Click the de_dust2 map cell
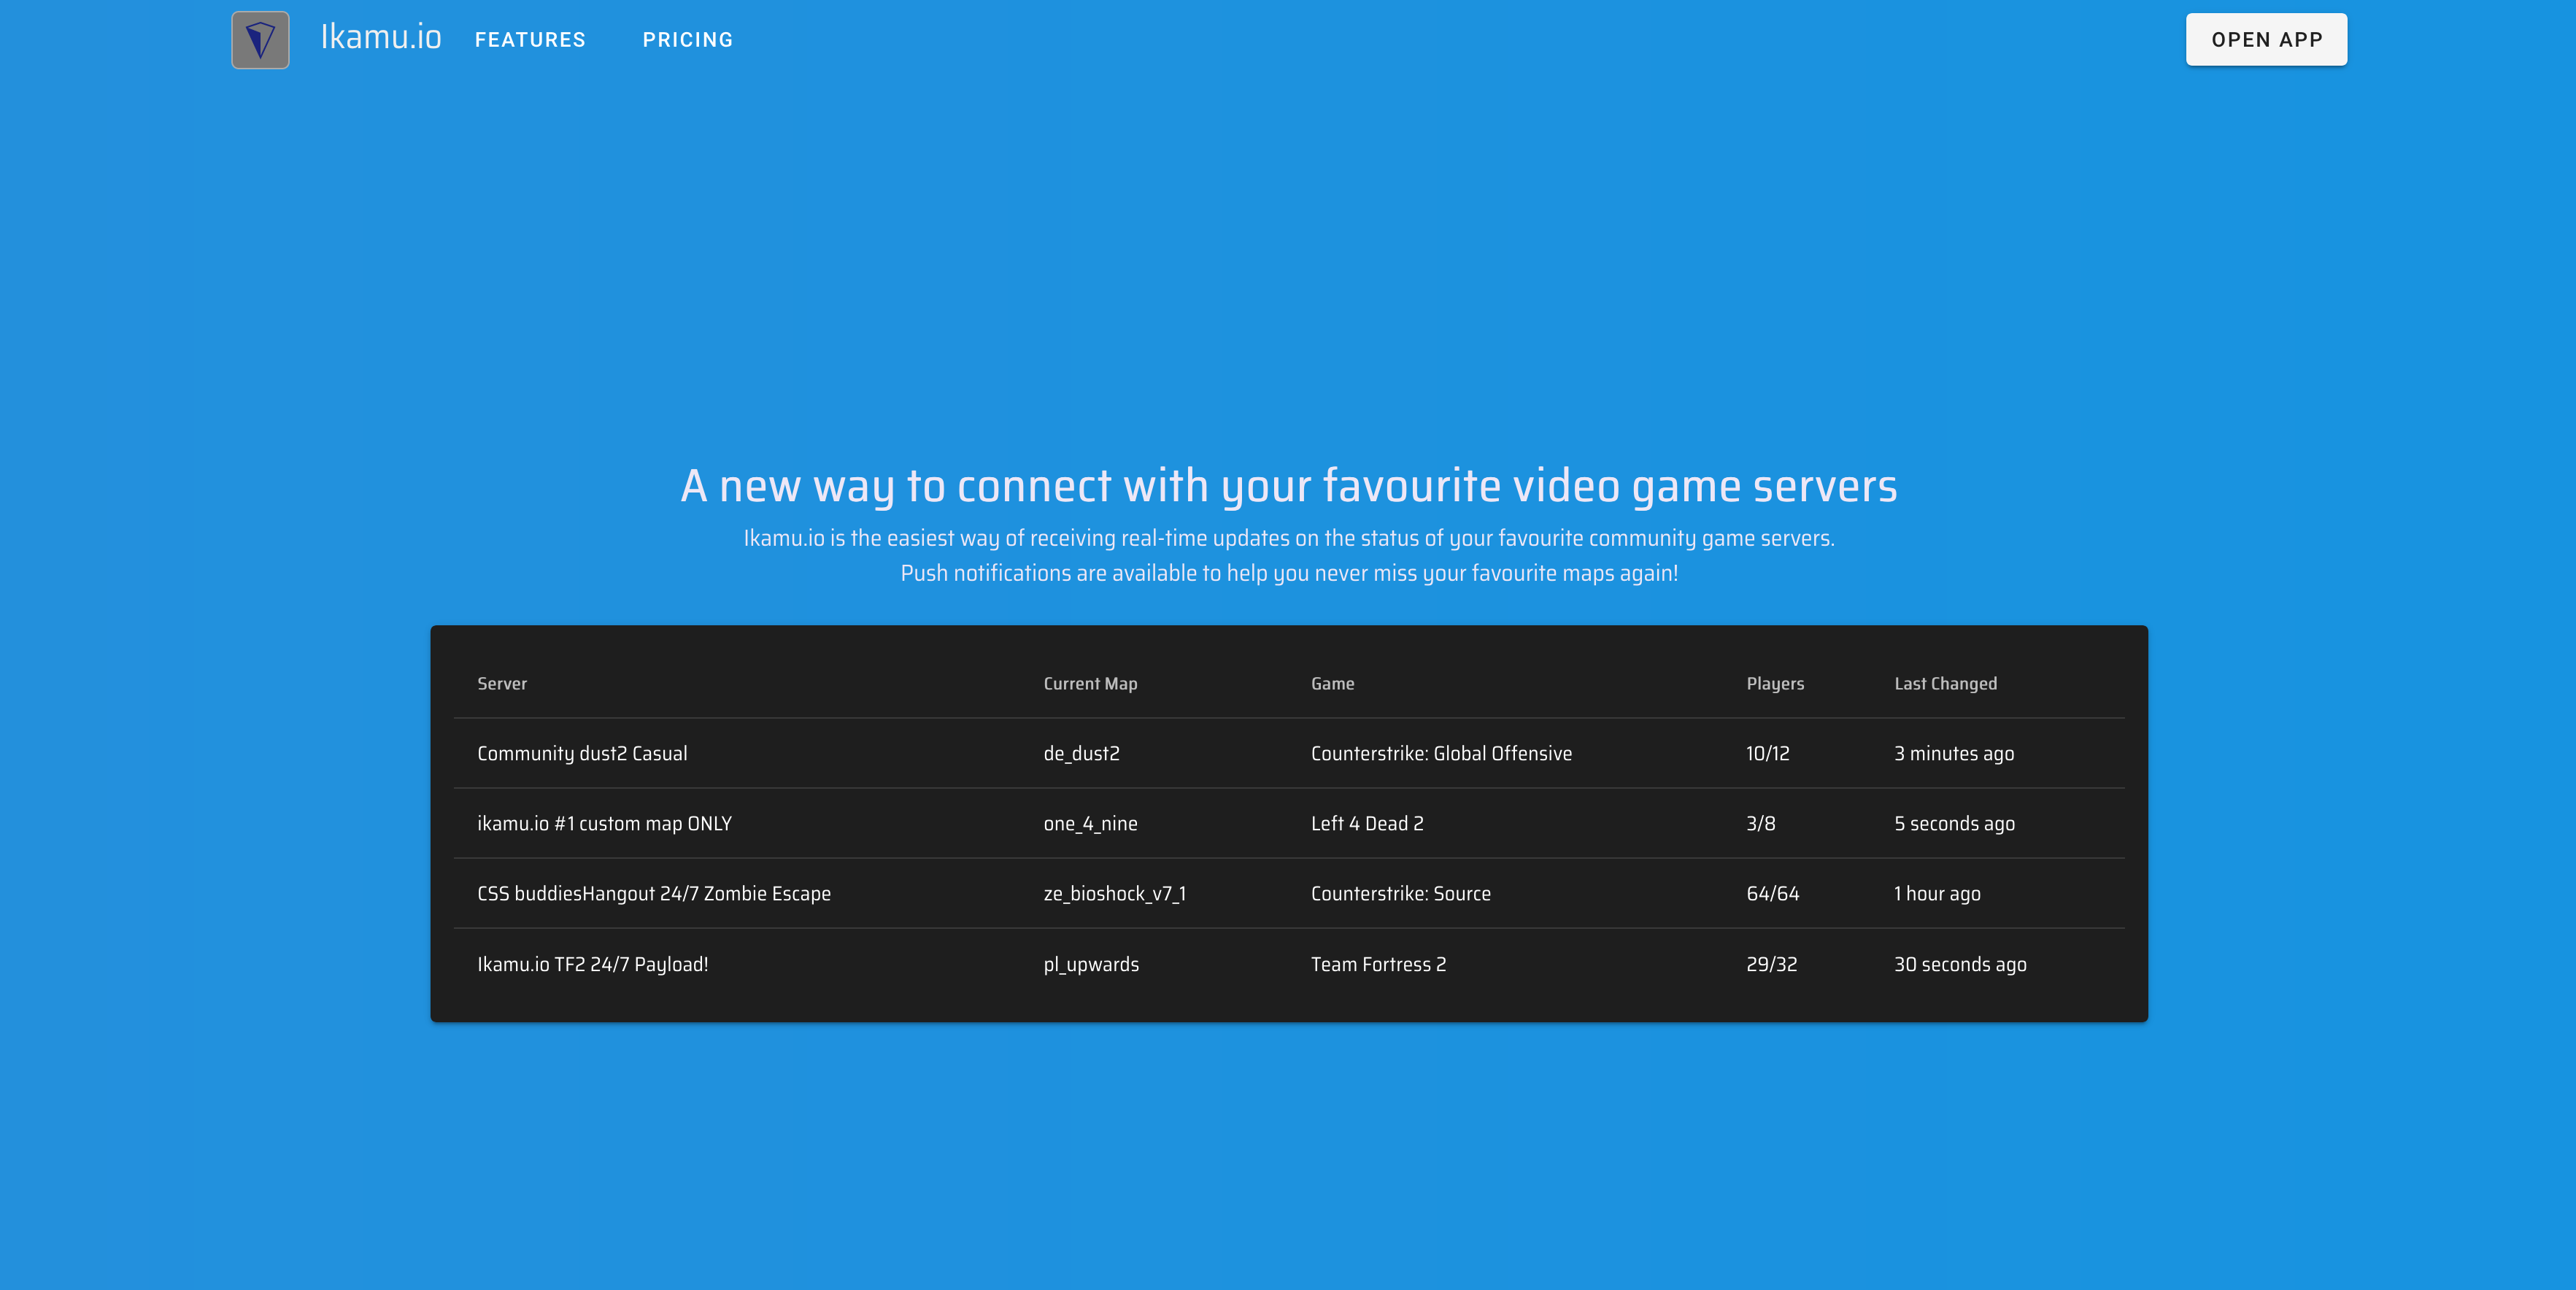The image size is (2576, 1290). 1081,754
